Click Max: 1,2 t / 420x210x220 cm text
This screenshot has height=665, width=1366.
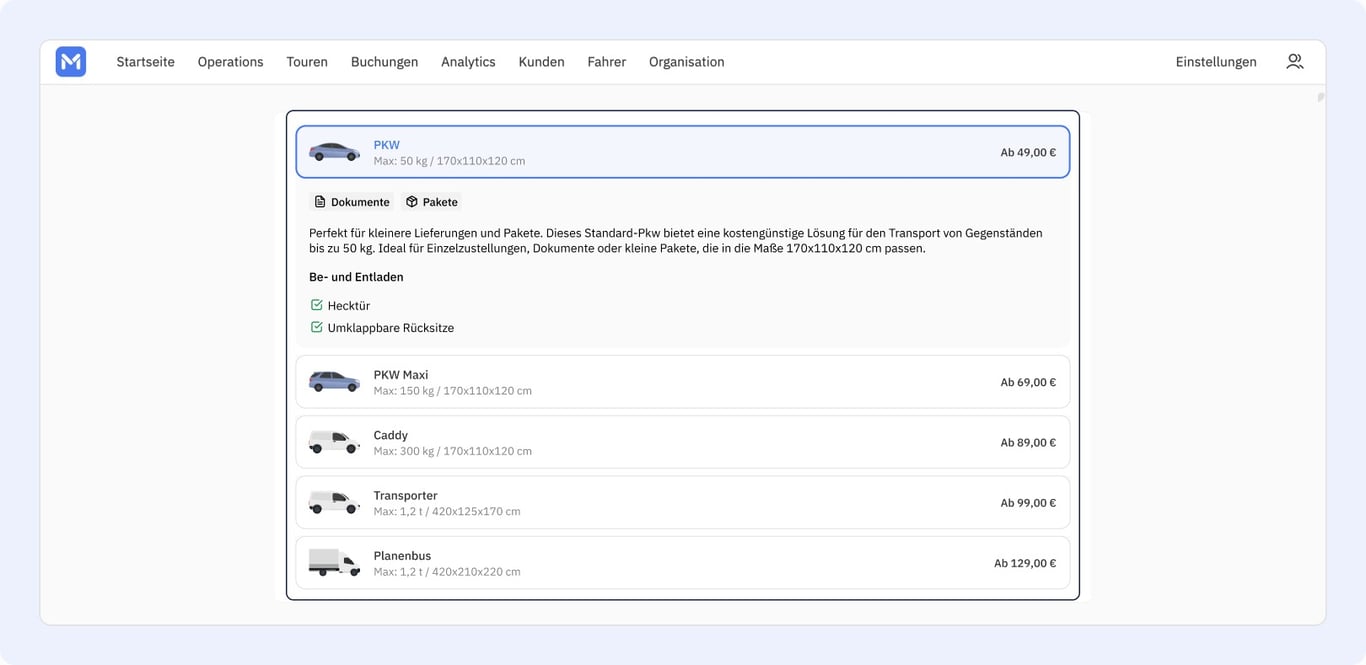[447, 571]
